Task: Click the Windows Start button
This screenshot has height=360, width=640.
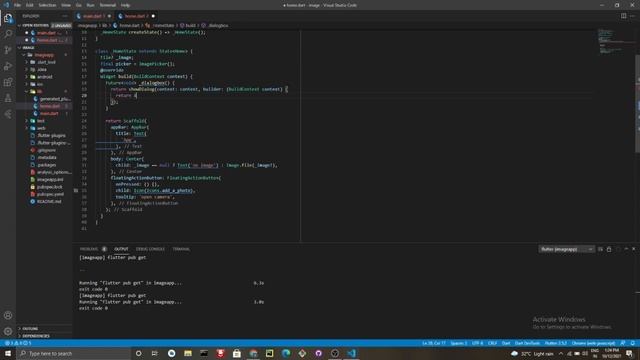Action: [8, 353]
